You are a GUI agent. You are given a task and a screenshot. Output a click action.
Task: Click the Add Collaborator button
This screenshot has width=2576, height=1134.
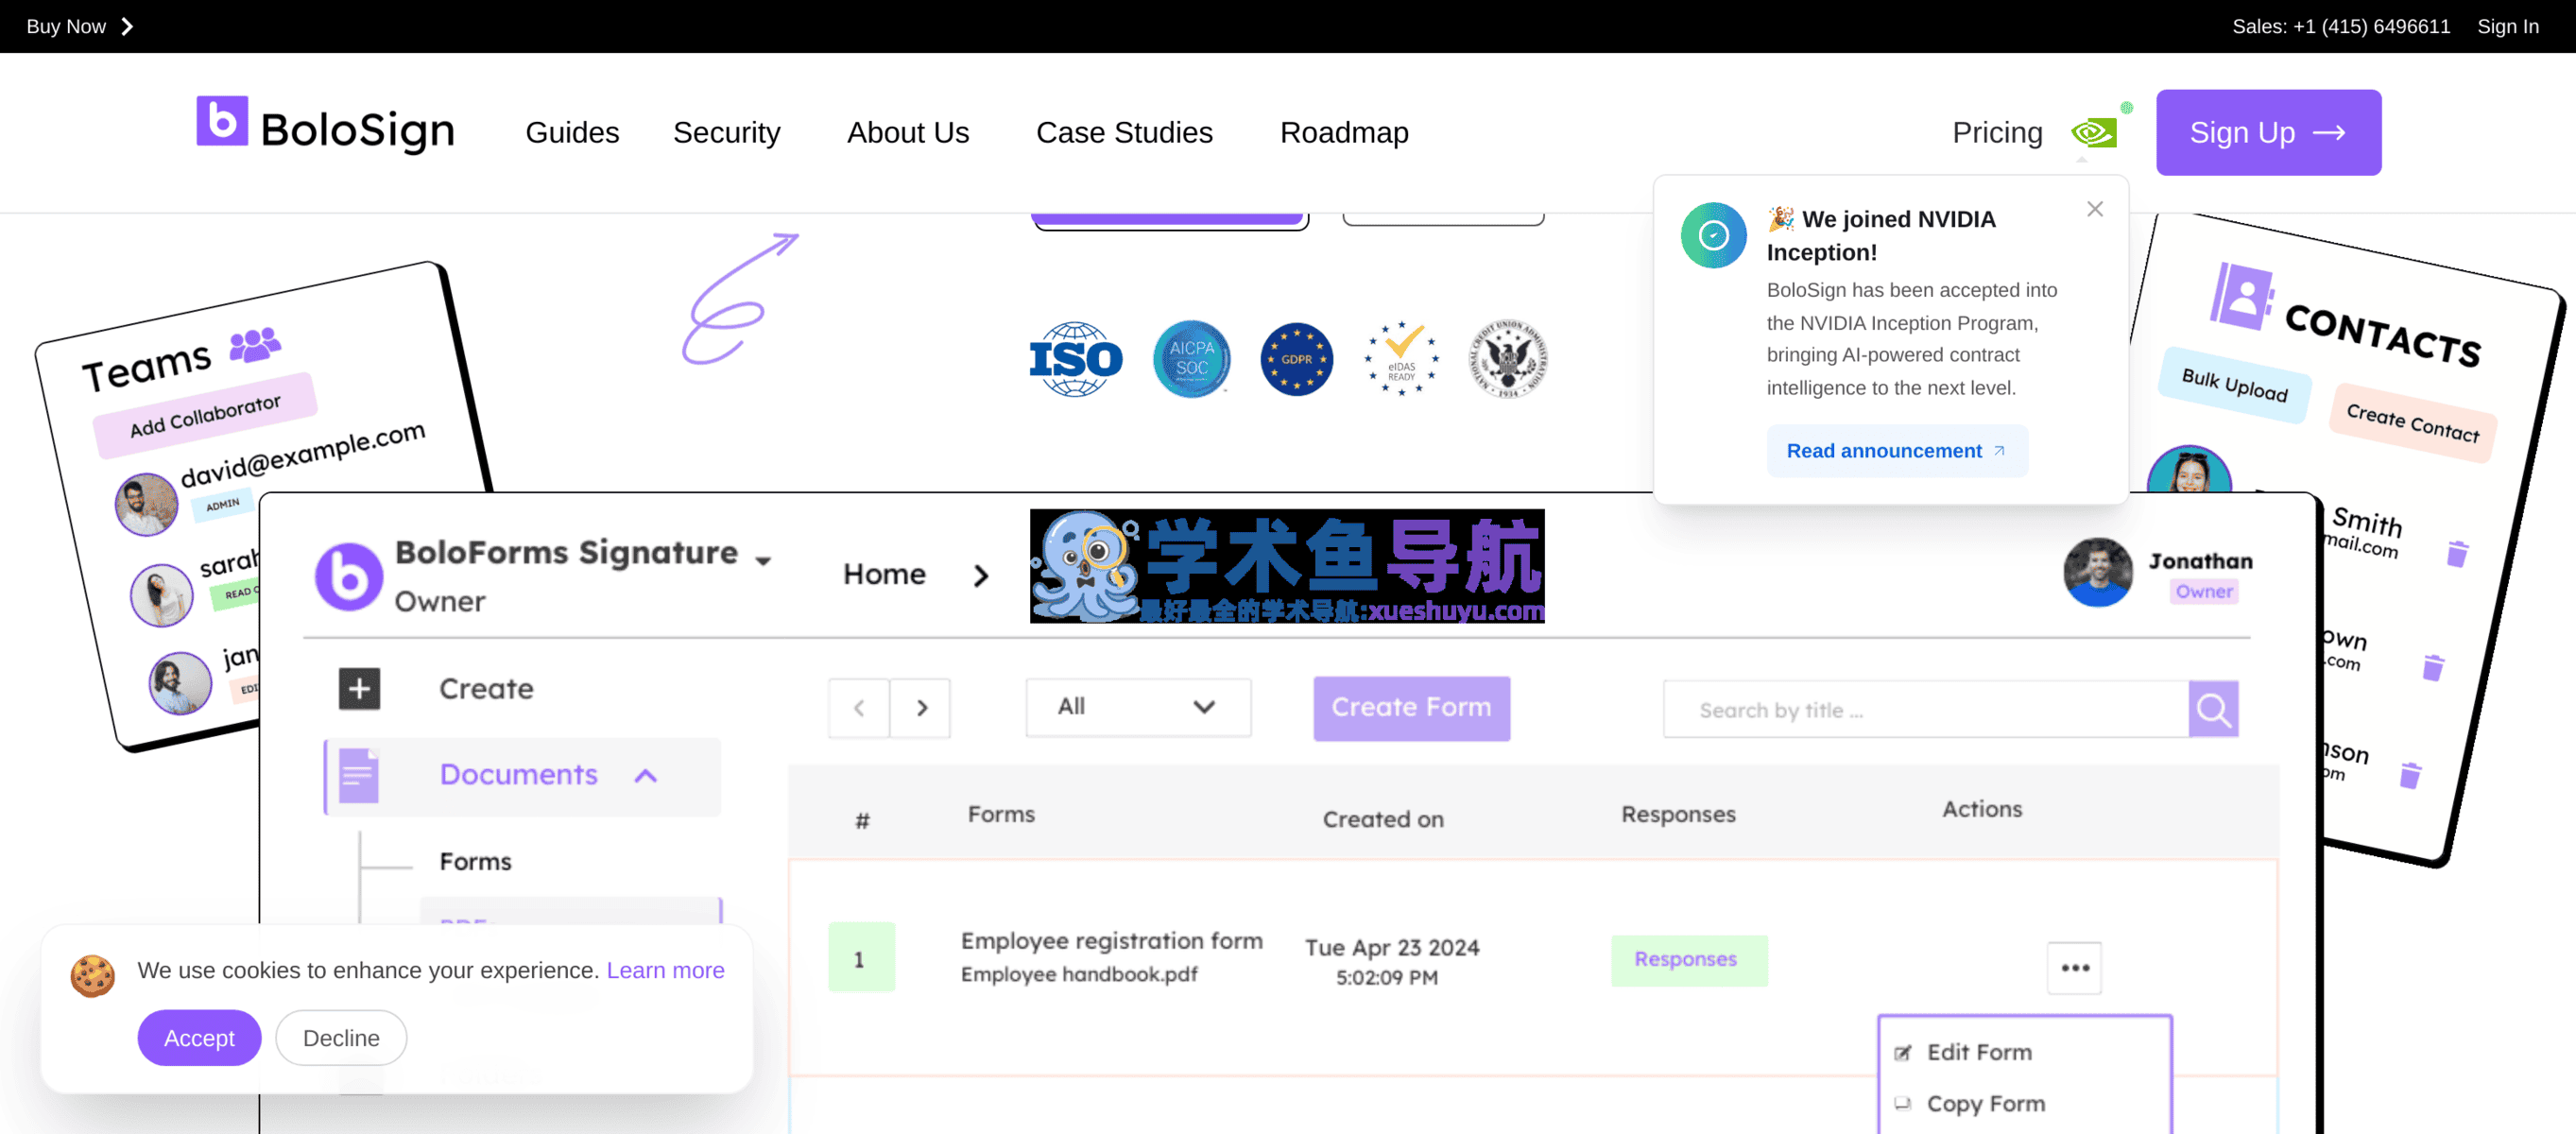205,415
